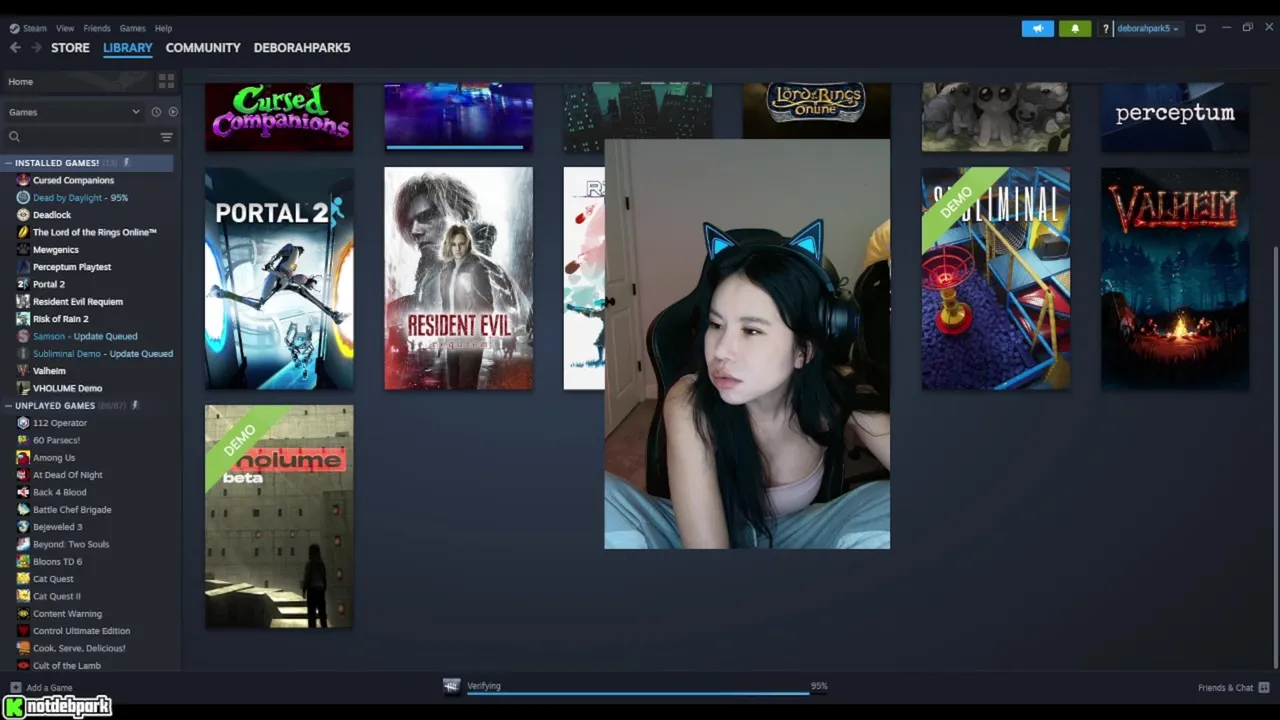Click the Risk of Rain 2 icon
Screen dimensions: 1280x720
pyautogui.click(x=23, y=319)
